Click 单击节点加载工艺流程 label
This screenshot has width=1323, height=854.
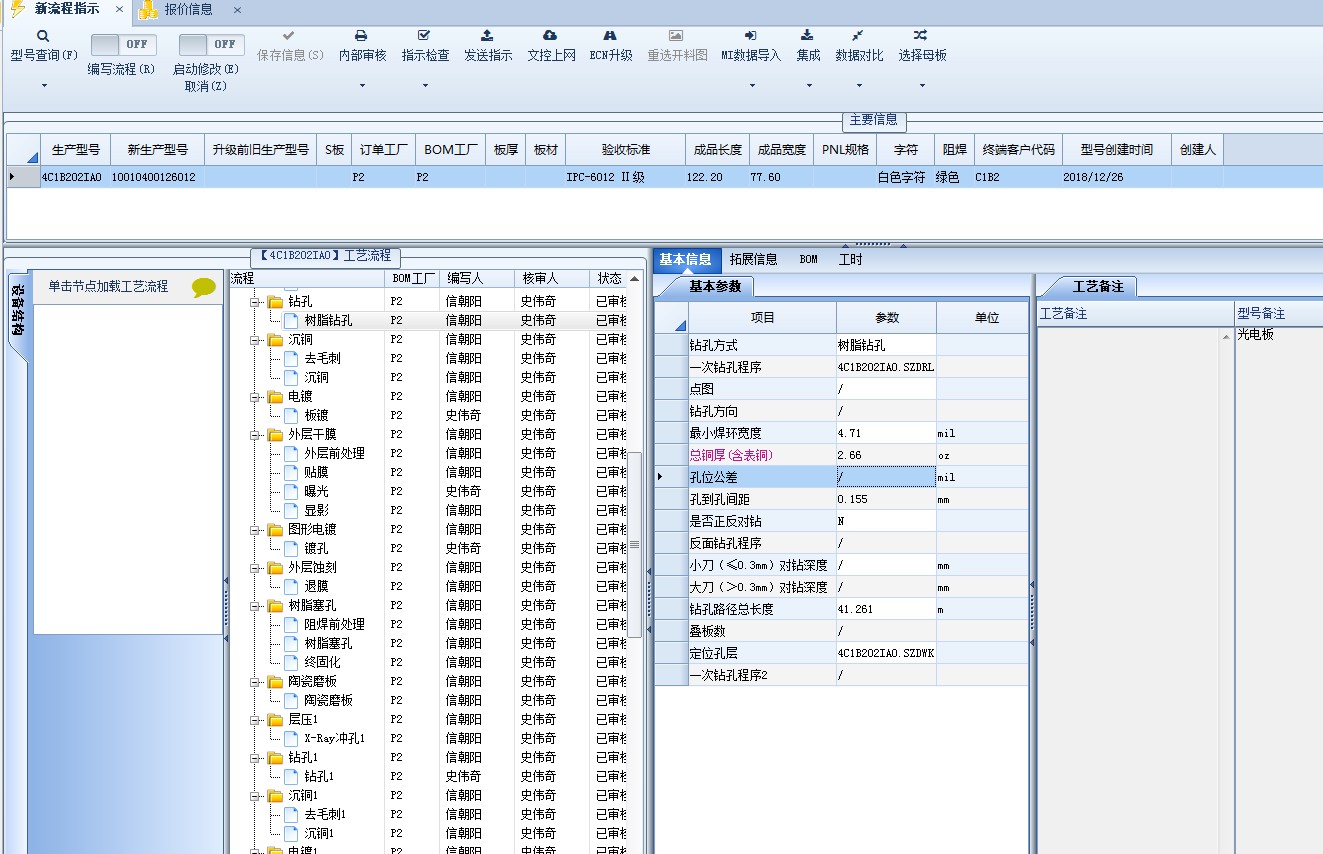(108, 287)
